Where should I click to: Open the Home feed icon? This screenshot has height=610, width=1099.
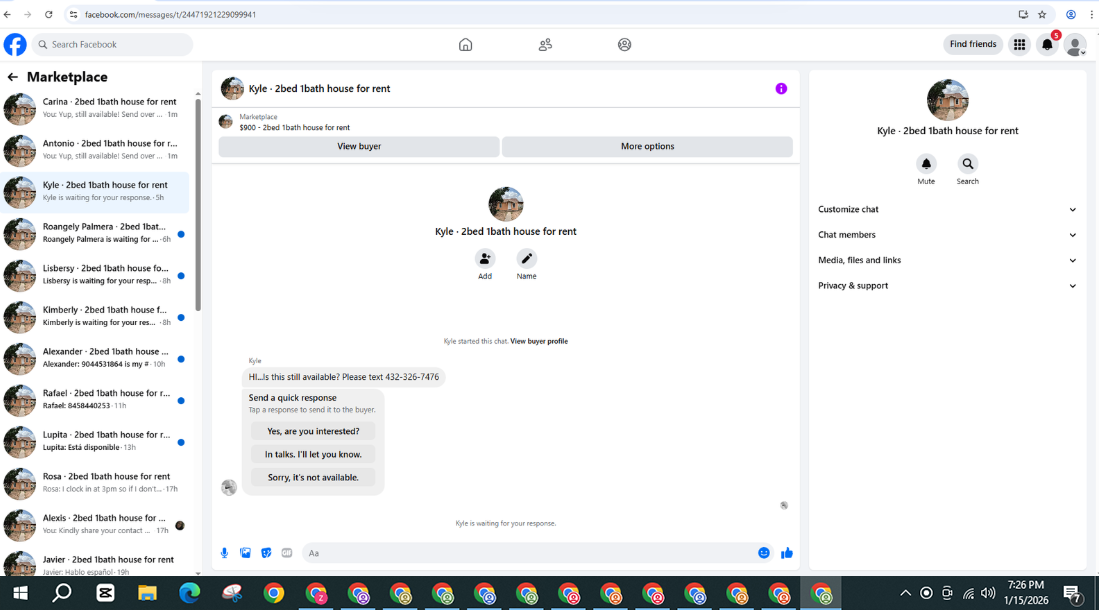[x=465, y=44]
